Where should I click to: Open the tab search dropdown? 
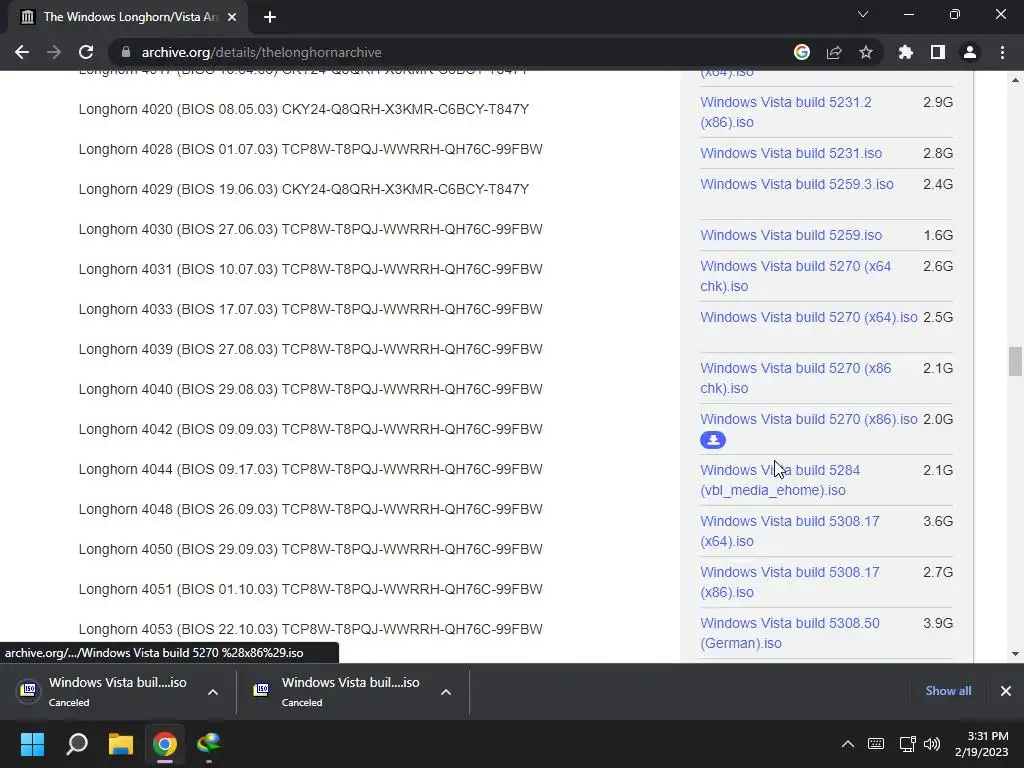click(x=863, y=14)
